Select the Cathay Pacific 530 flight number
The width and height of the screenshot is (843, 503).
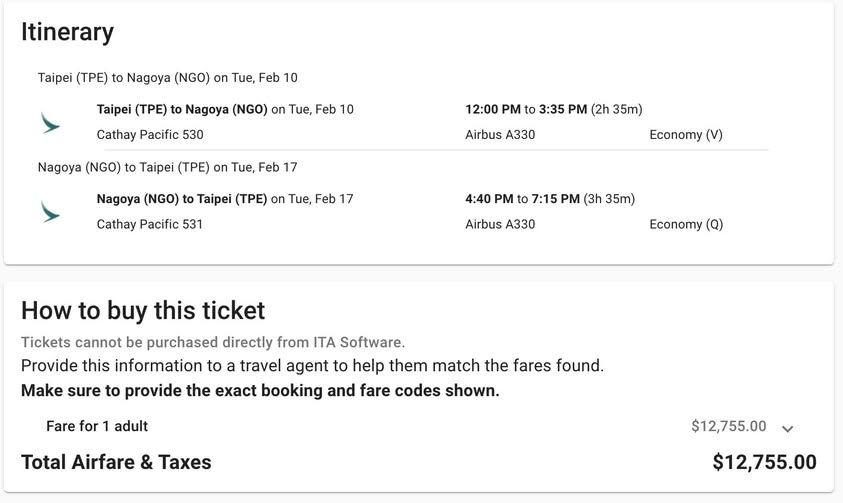(x=150, y=135)
